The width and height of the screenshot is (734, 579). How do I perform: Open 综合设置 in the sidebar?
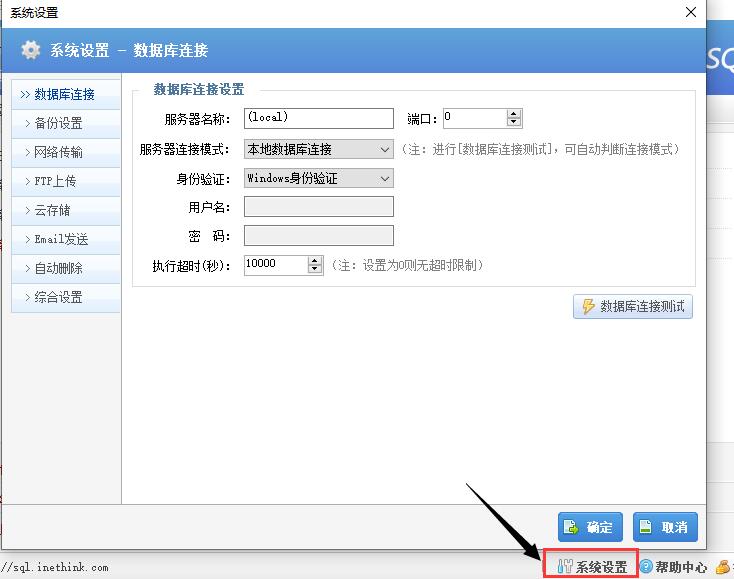[x=66, y=298]
